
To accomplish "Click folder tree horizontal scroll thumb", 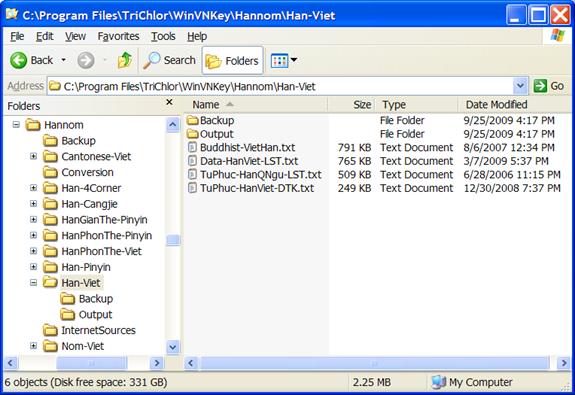I will 92,363.
